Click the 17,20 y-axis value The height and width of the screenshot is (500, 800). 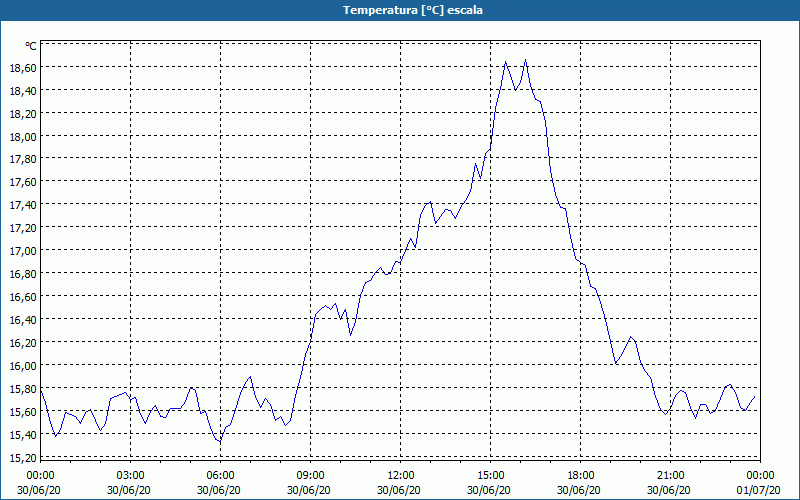point(23,228)
